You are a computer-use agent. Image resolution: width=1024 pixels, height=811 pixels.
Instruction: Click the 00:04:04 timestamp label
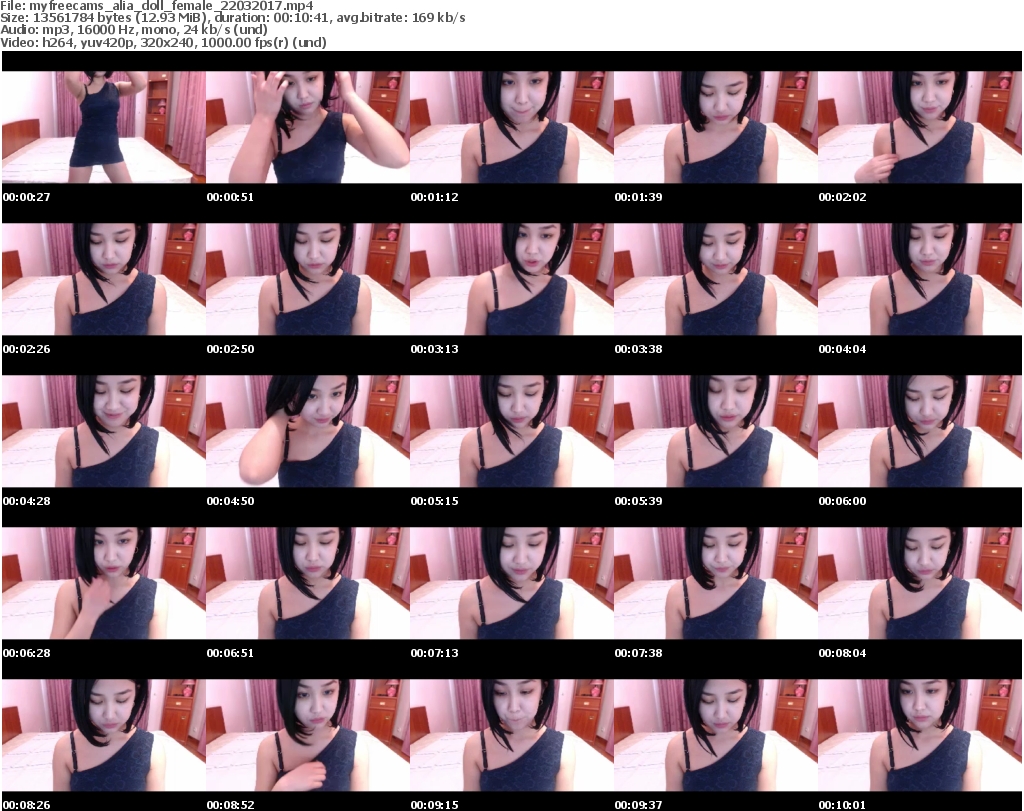[842, 349]
